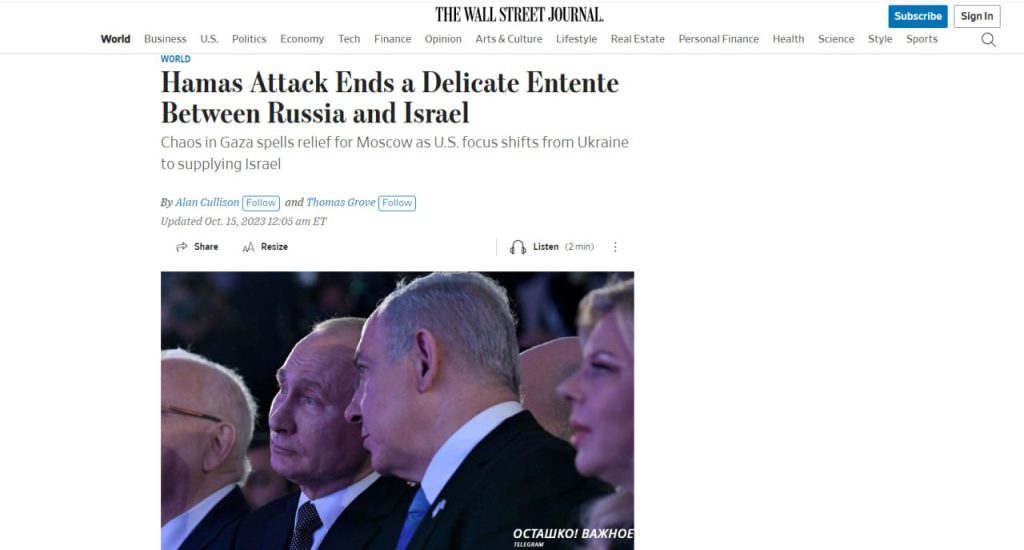Follow author Alan Cullison
This screenshot has width=1024, height=550.
point(261,203)
